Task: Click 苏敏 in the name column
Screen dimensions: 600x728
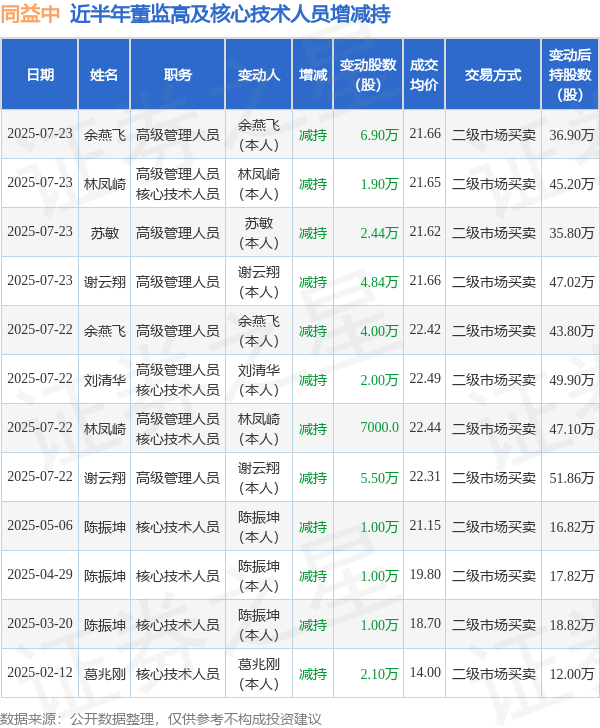Action: click(x=104, y=233)
